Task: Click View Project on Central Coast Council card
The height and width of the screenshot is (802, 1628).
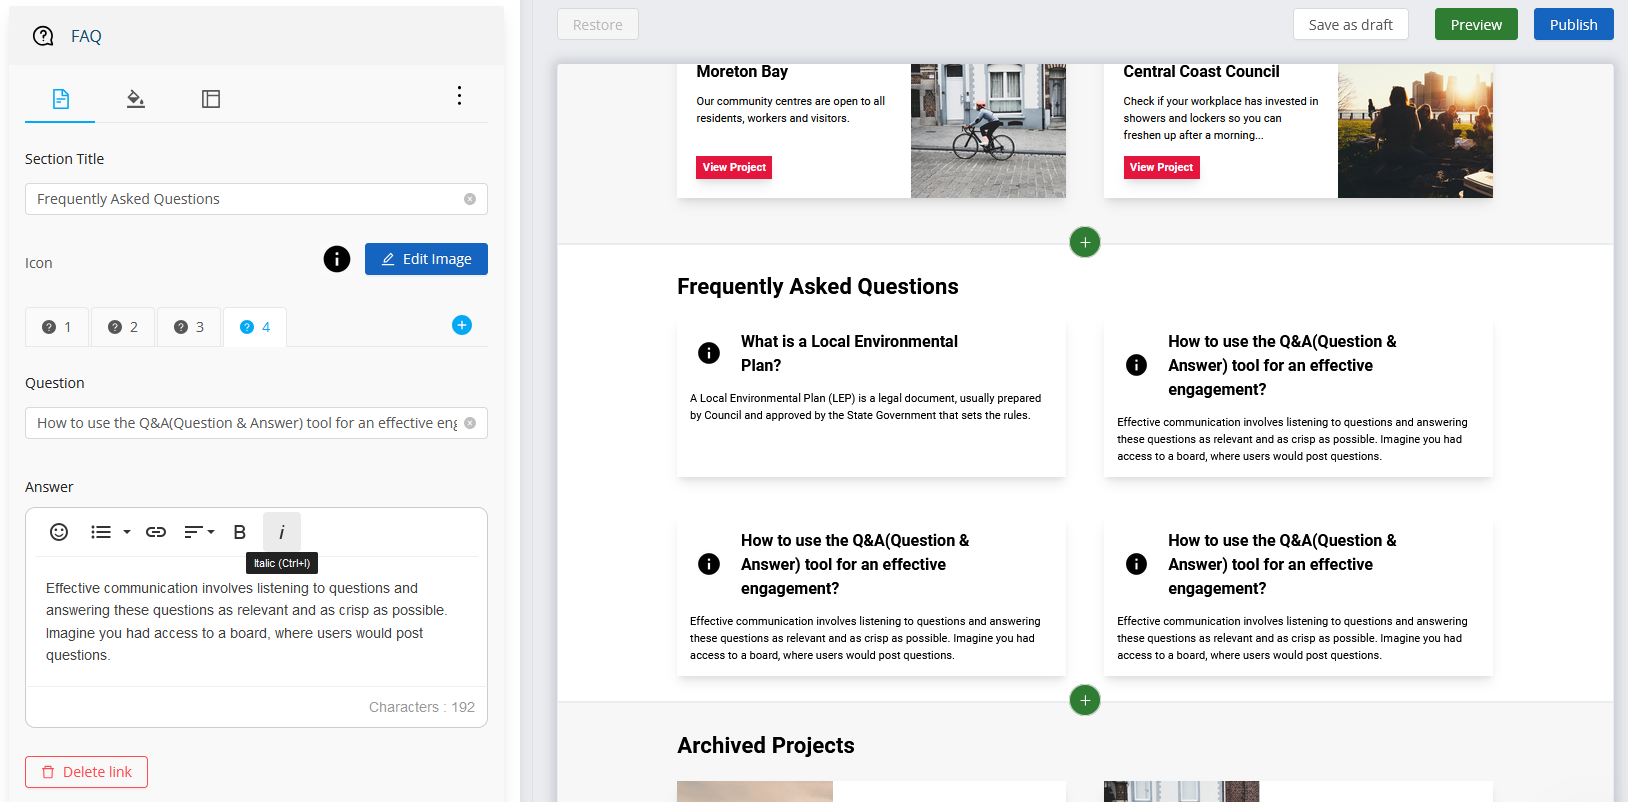Action: (x=1161, y=167)
